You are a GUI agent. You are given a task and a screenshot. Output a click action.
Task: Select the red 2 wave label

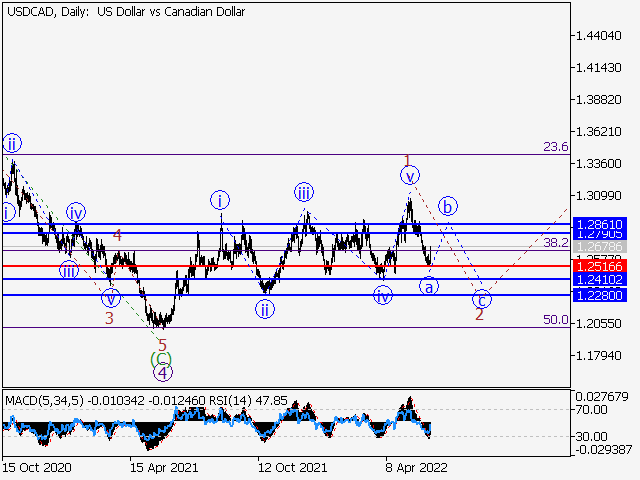point(479,314)
